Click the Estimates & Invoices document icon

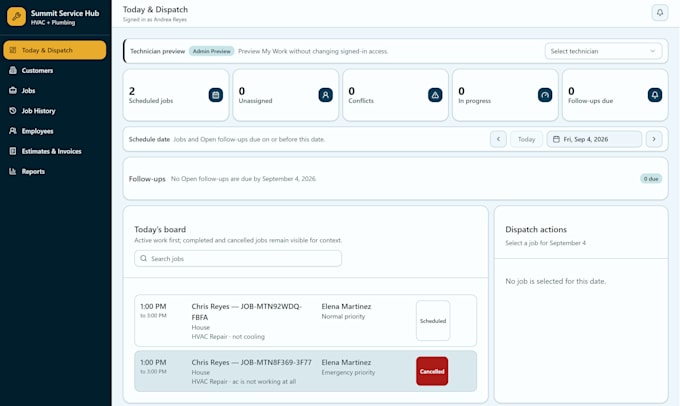point(13,151)
